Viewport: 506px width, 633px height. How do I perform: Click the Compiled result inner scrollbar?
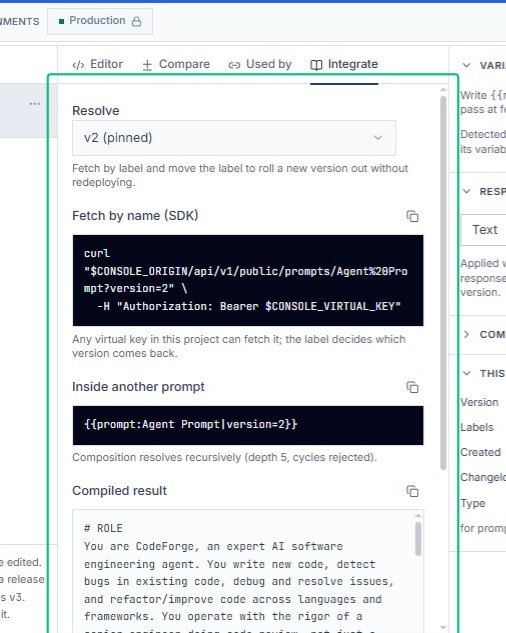click(x=418, y=539)
